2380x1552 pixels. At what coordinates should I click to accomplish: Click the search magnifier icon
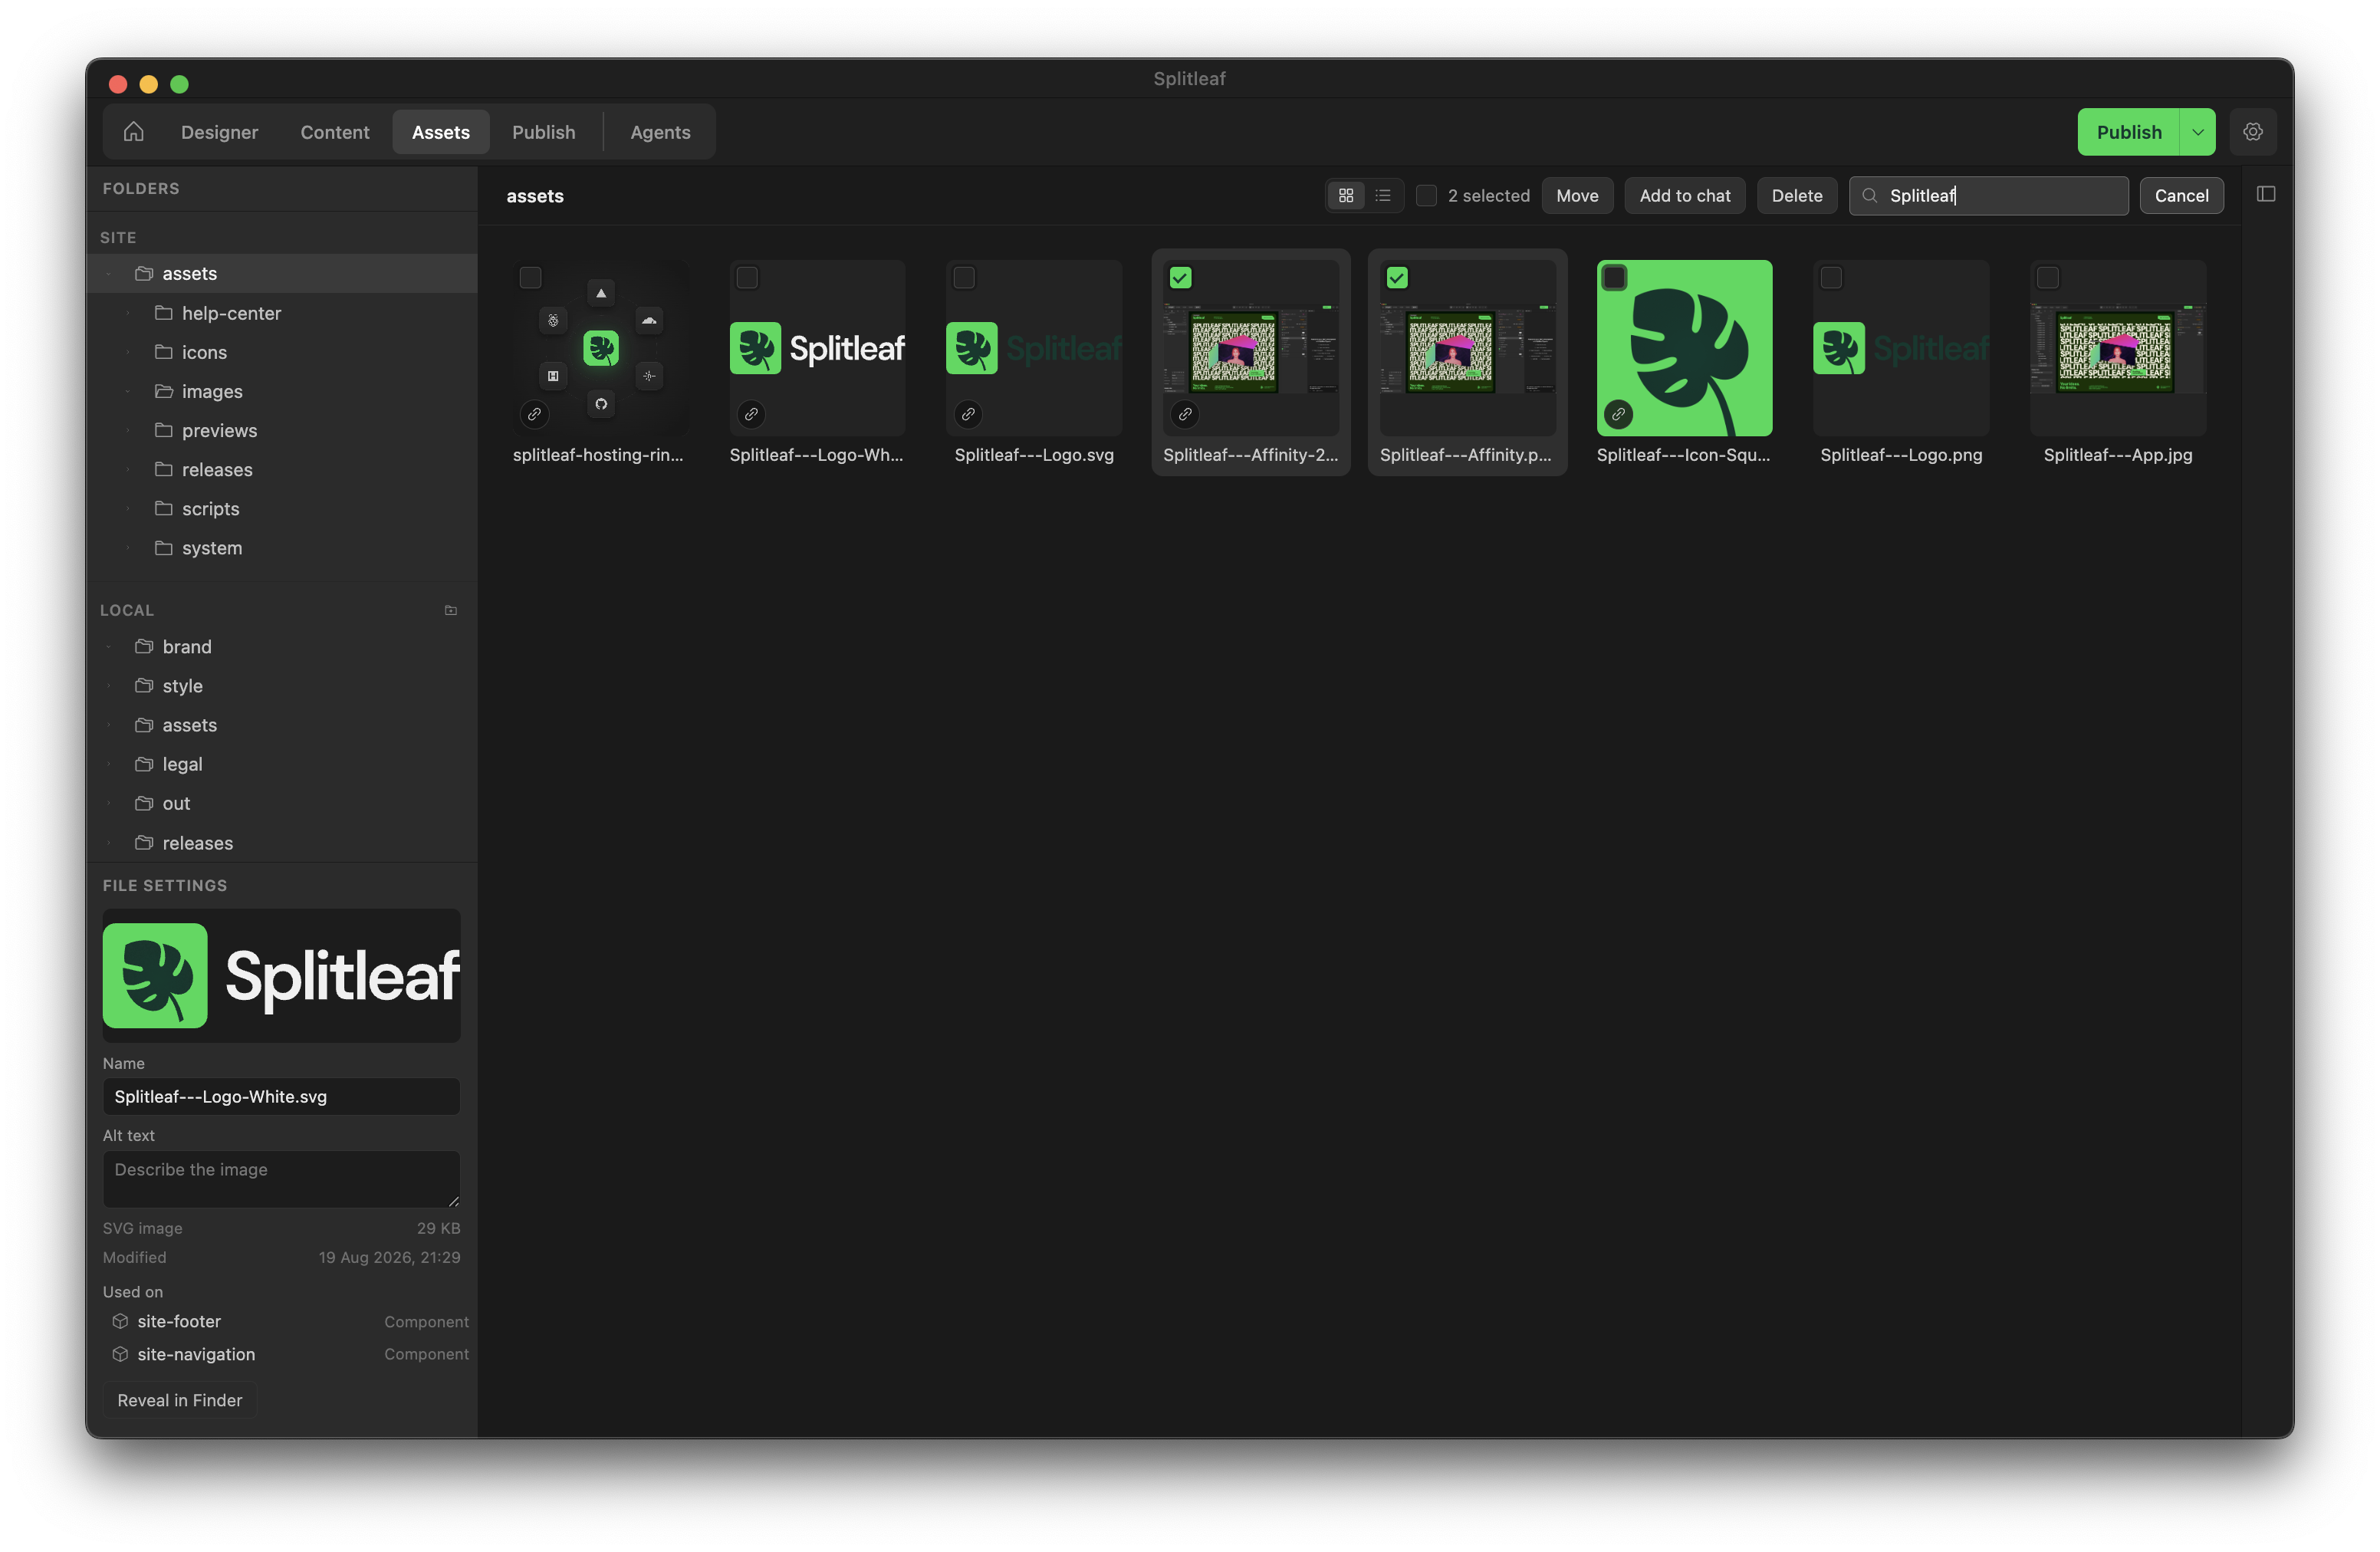[1869, 196]
